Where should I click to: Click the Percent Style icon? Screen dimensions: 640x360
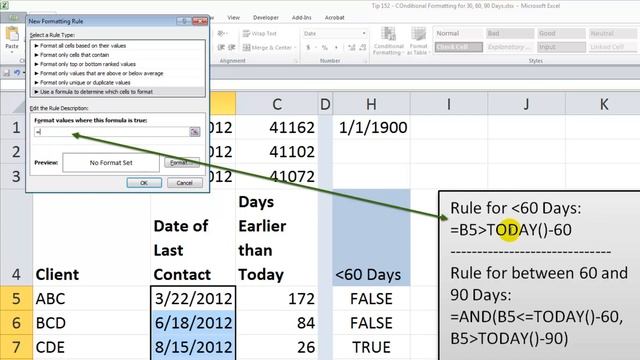[324, 47]
